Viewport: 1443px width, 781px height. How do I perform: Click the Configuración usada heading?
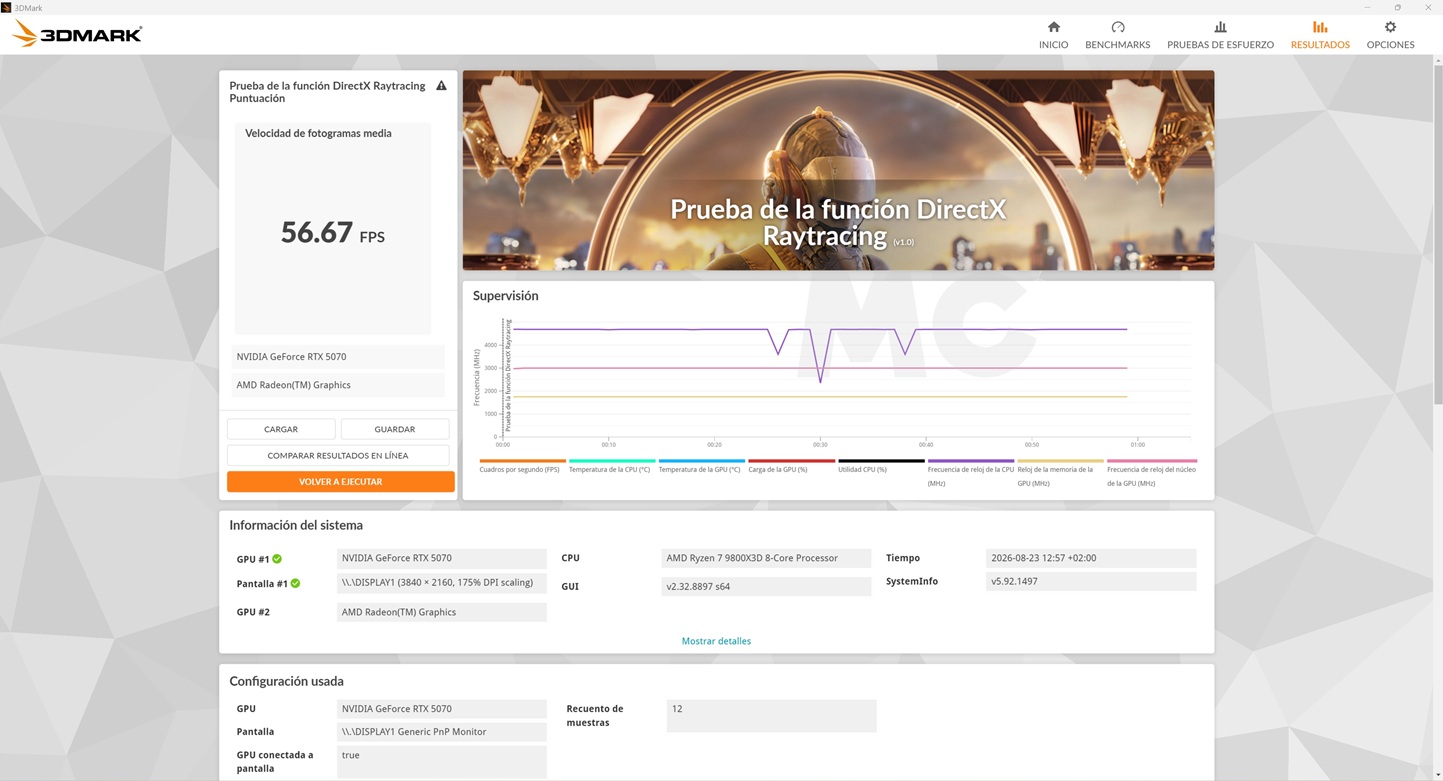[286, 681]
